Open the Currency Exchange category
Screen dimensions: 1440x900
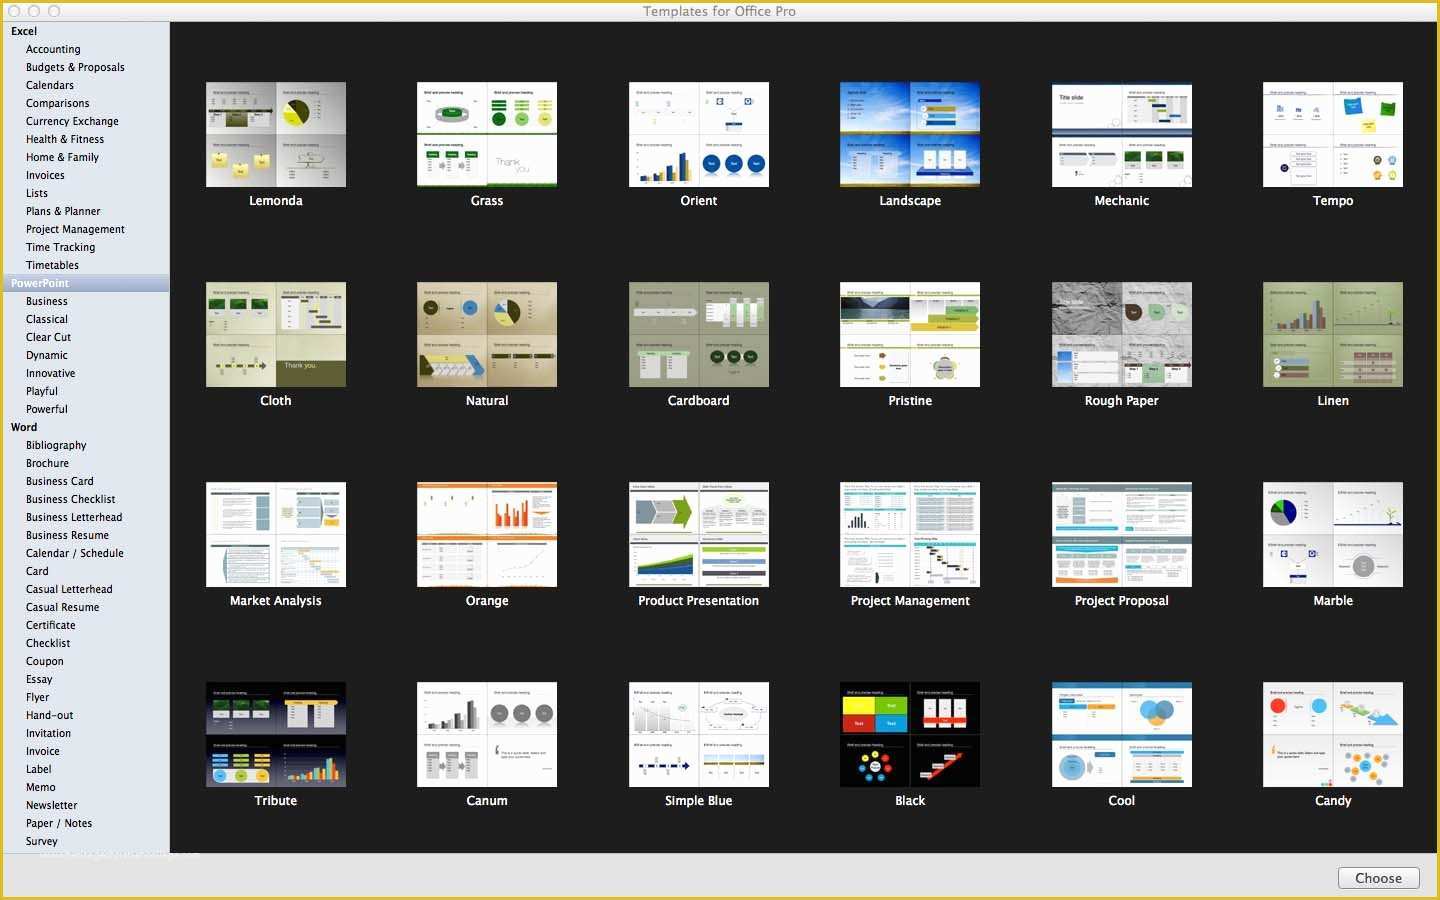pyautogui.click(x=72, y=121)
